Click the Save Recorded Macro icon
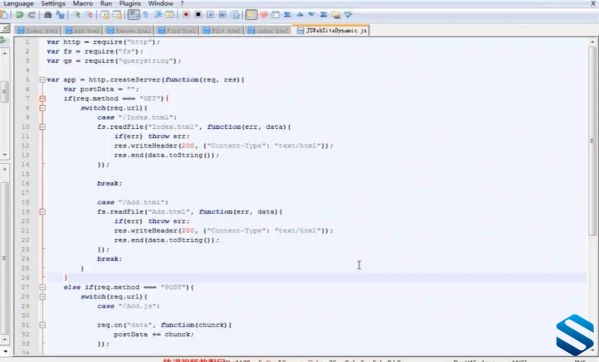This screenshot has height=362, width=599. (x=235, y=15)
